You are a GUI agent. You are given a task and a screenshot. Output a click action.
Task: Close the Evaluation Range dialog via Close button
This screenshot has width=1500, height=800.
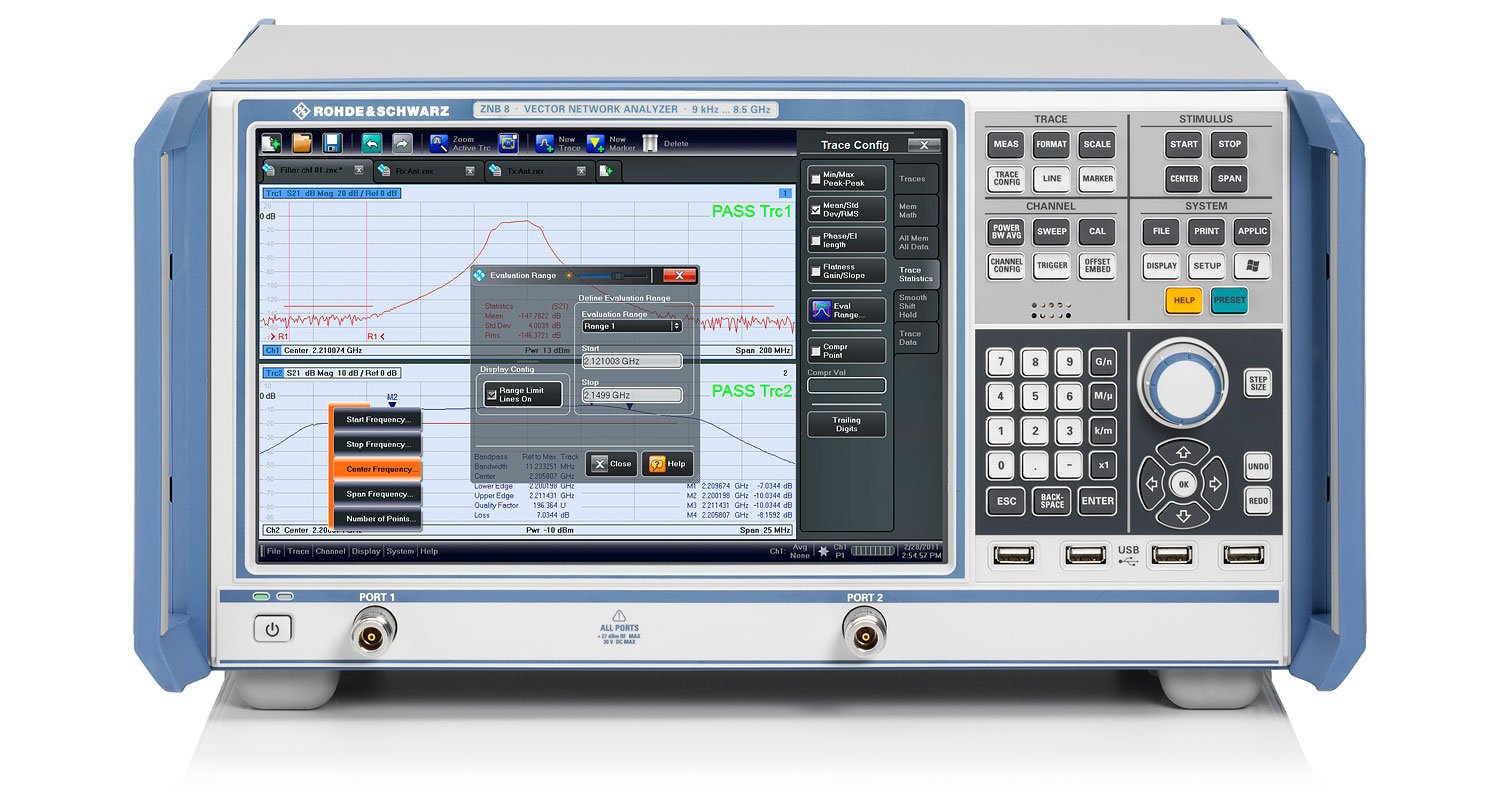click(x=610, y=464)
